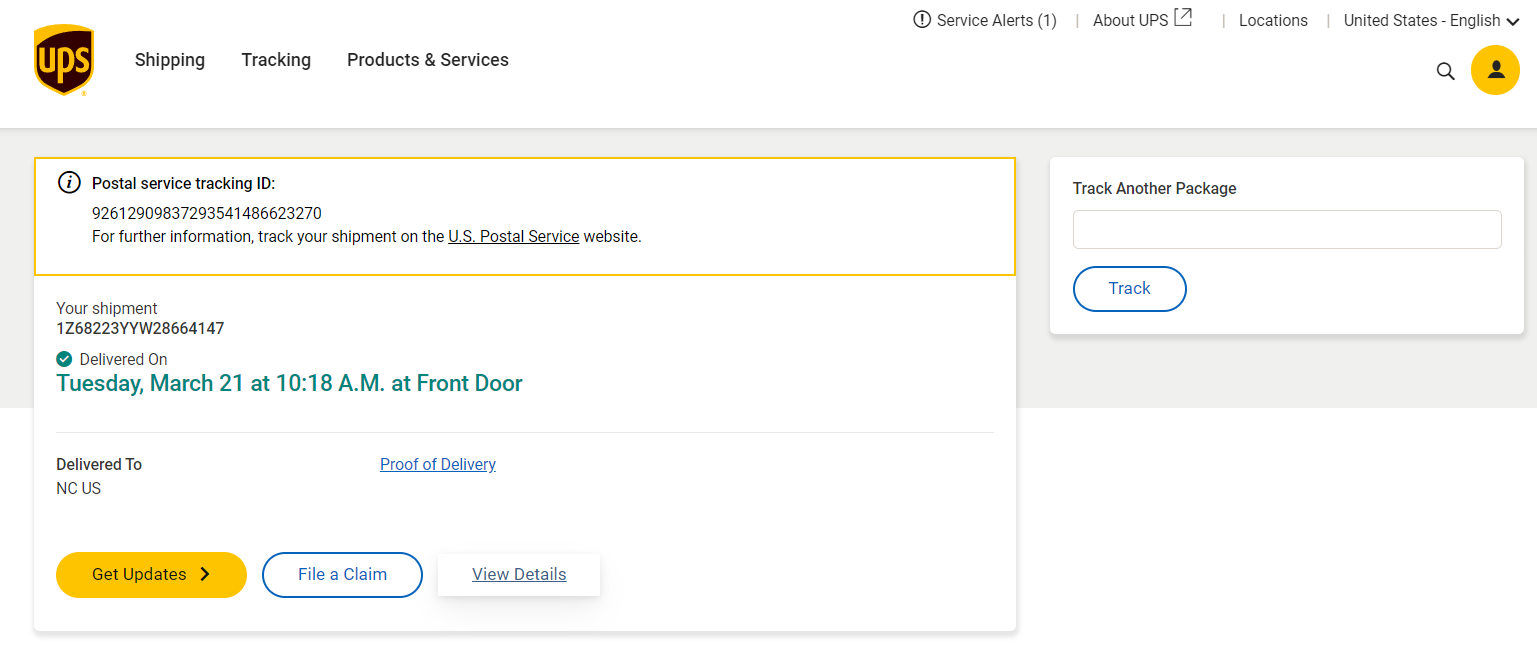Click the Get Updates button
This screenshot has height=647, width=1537.
pyautogui.click(x=139, y=574)
